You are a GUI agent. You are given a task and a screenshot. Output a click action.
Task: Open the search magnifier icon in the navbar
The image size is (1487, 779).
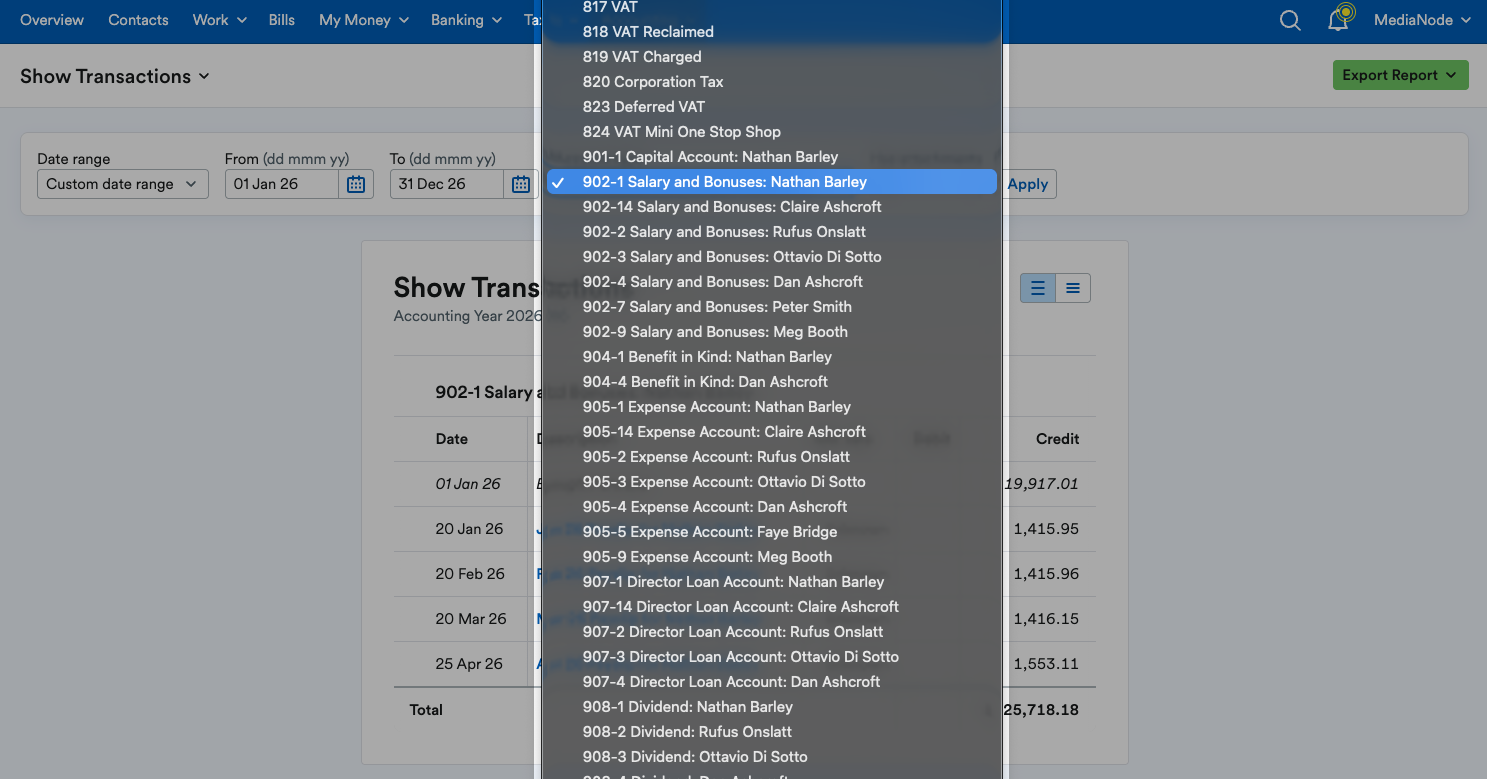pos(1290,20)
